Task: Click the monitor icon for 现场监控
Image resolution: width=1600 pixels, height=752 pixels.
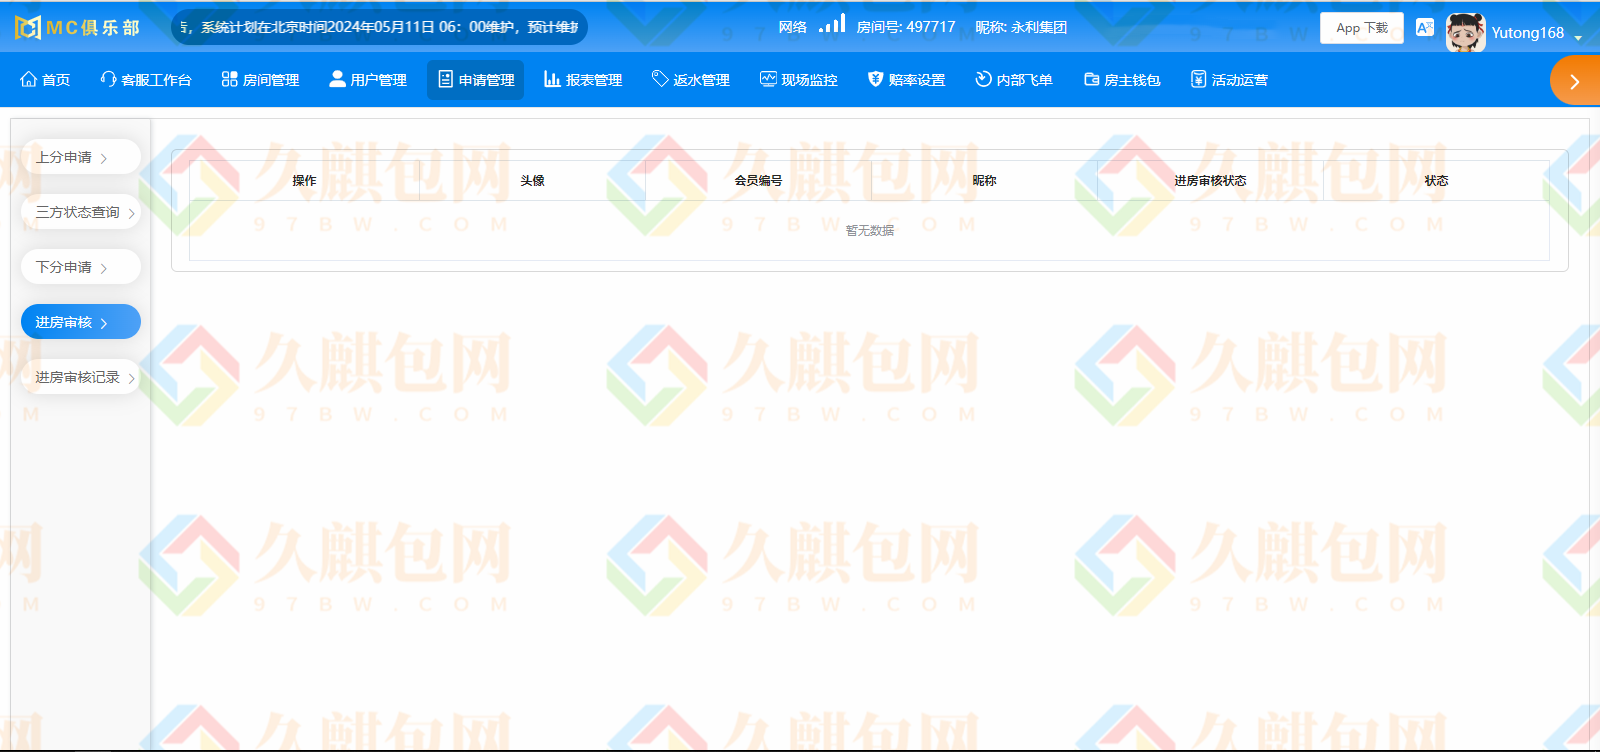Action: click(768, 79)
